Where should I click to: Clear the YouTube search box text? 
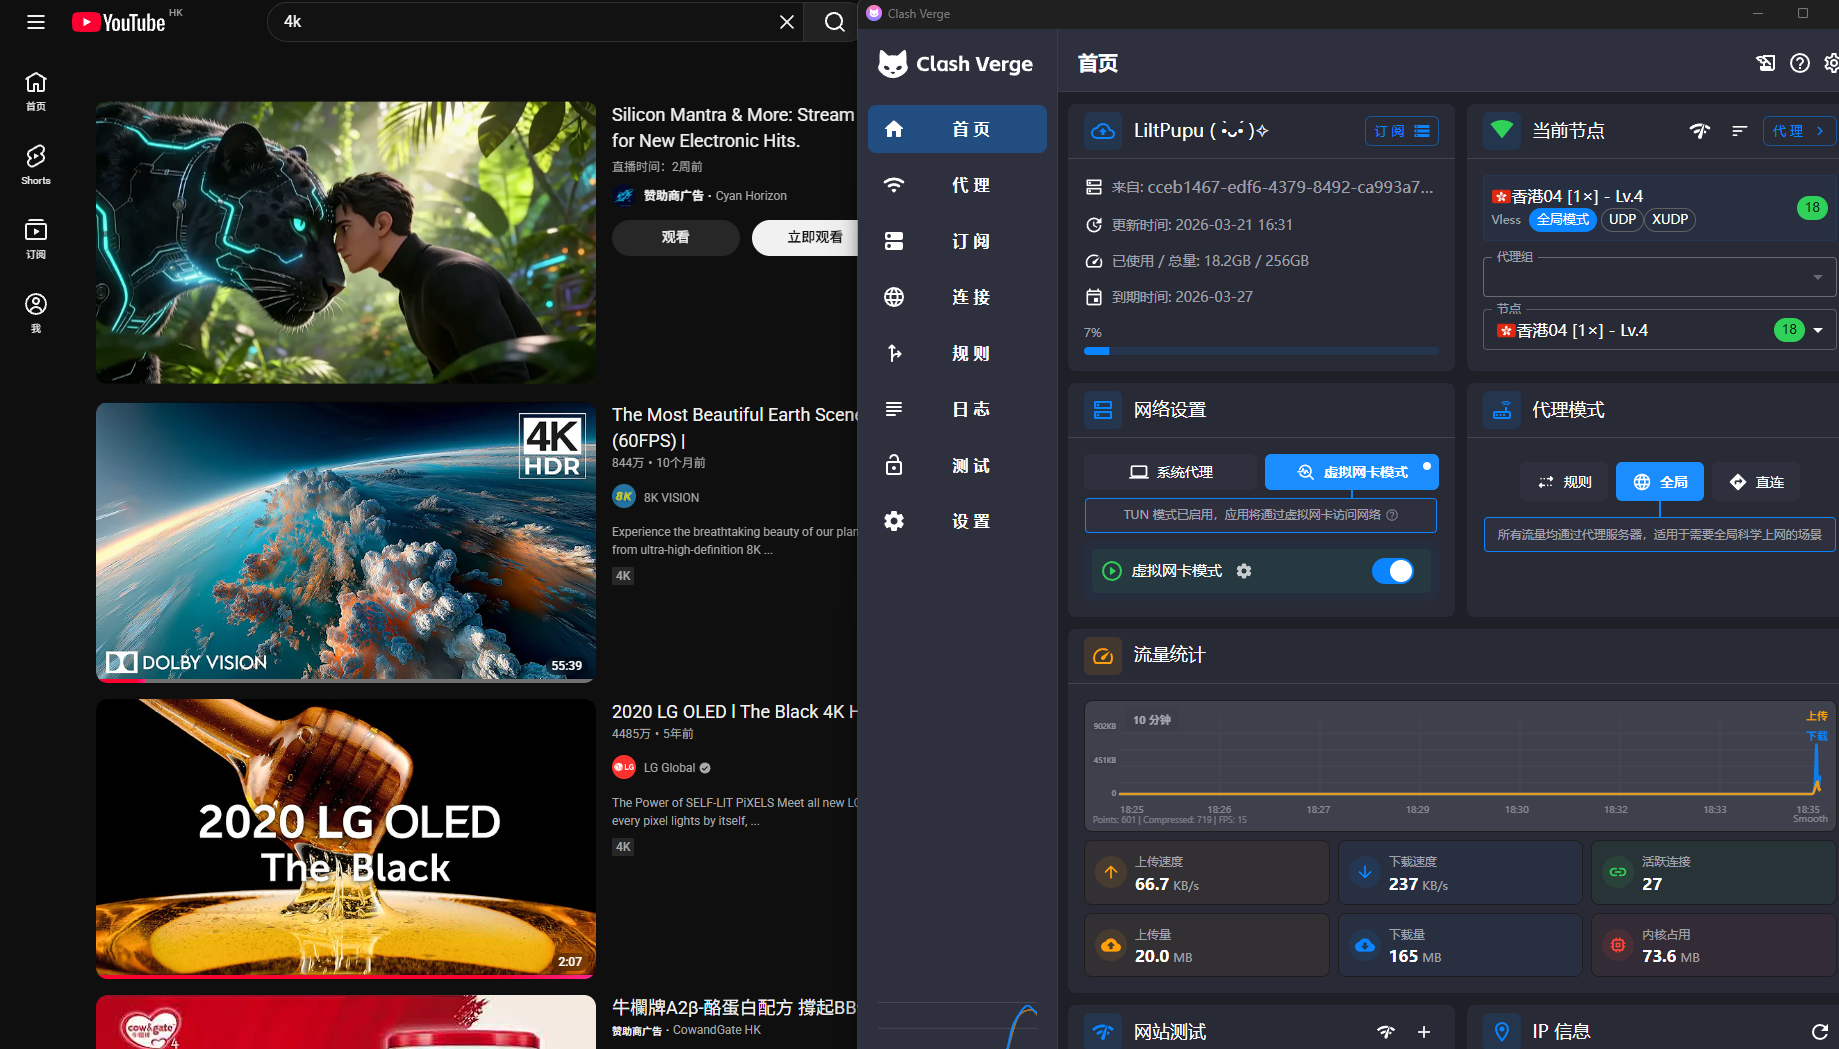pyautogui.click(x=787, y=22)
